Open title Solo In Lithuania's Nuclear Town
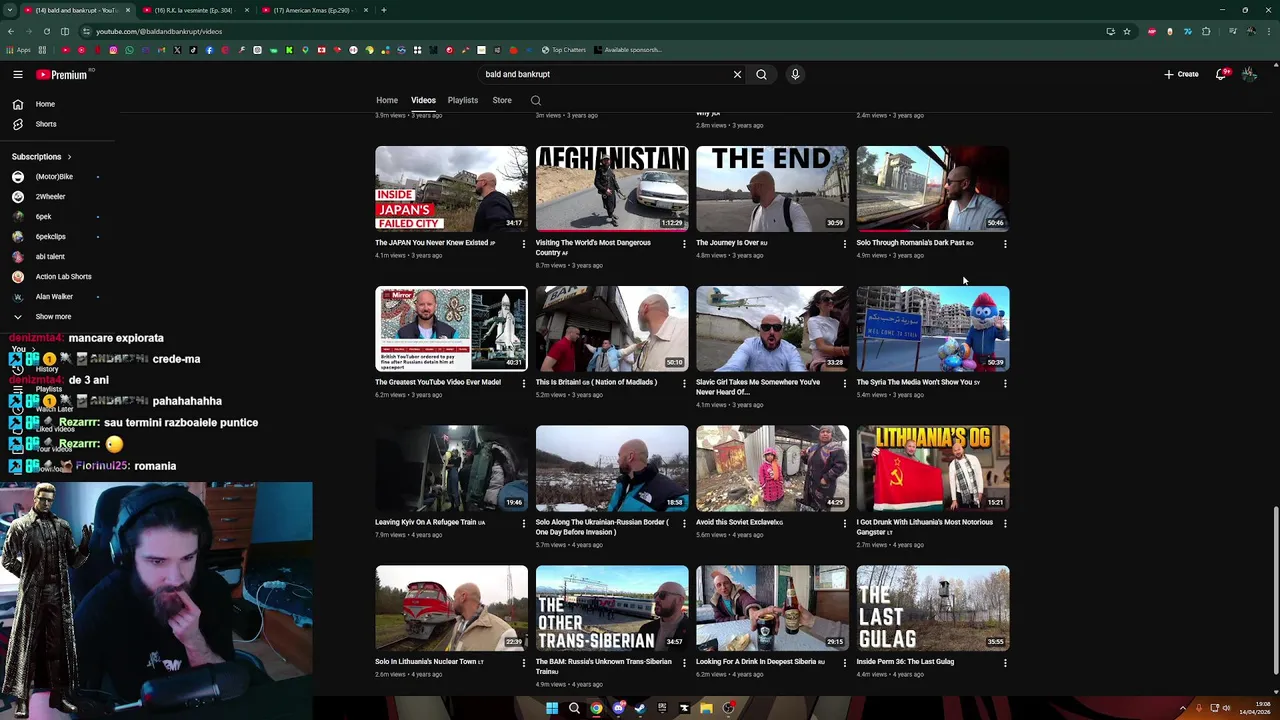This screenshot has width=1280, height=720. coord(429,662)
